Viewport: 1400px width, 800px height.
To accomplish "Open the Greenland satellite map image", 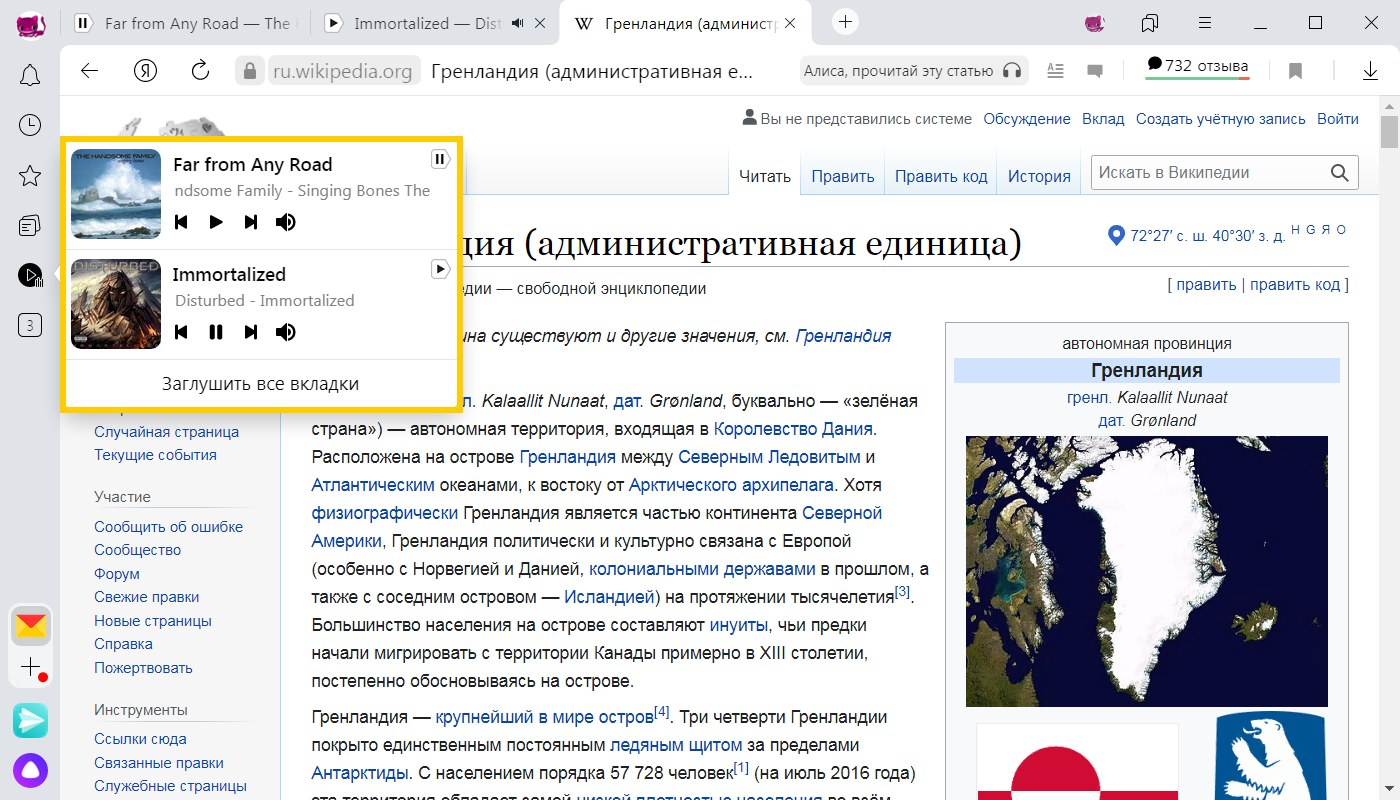I will pos(1147,571).
